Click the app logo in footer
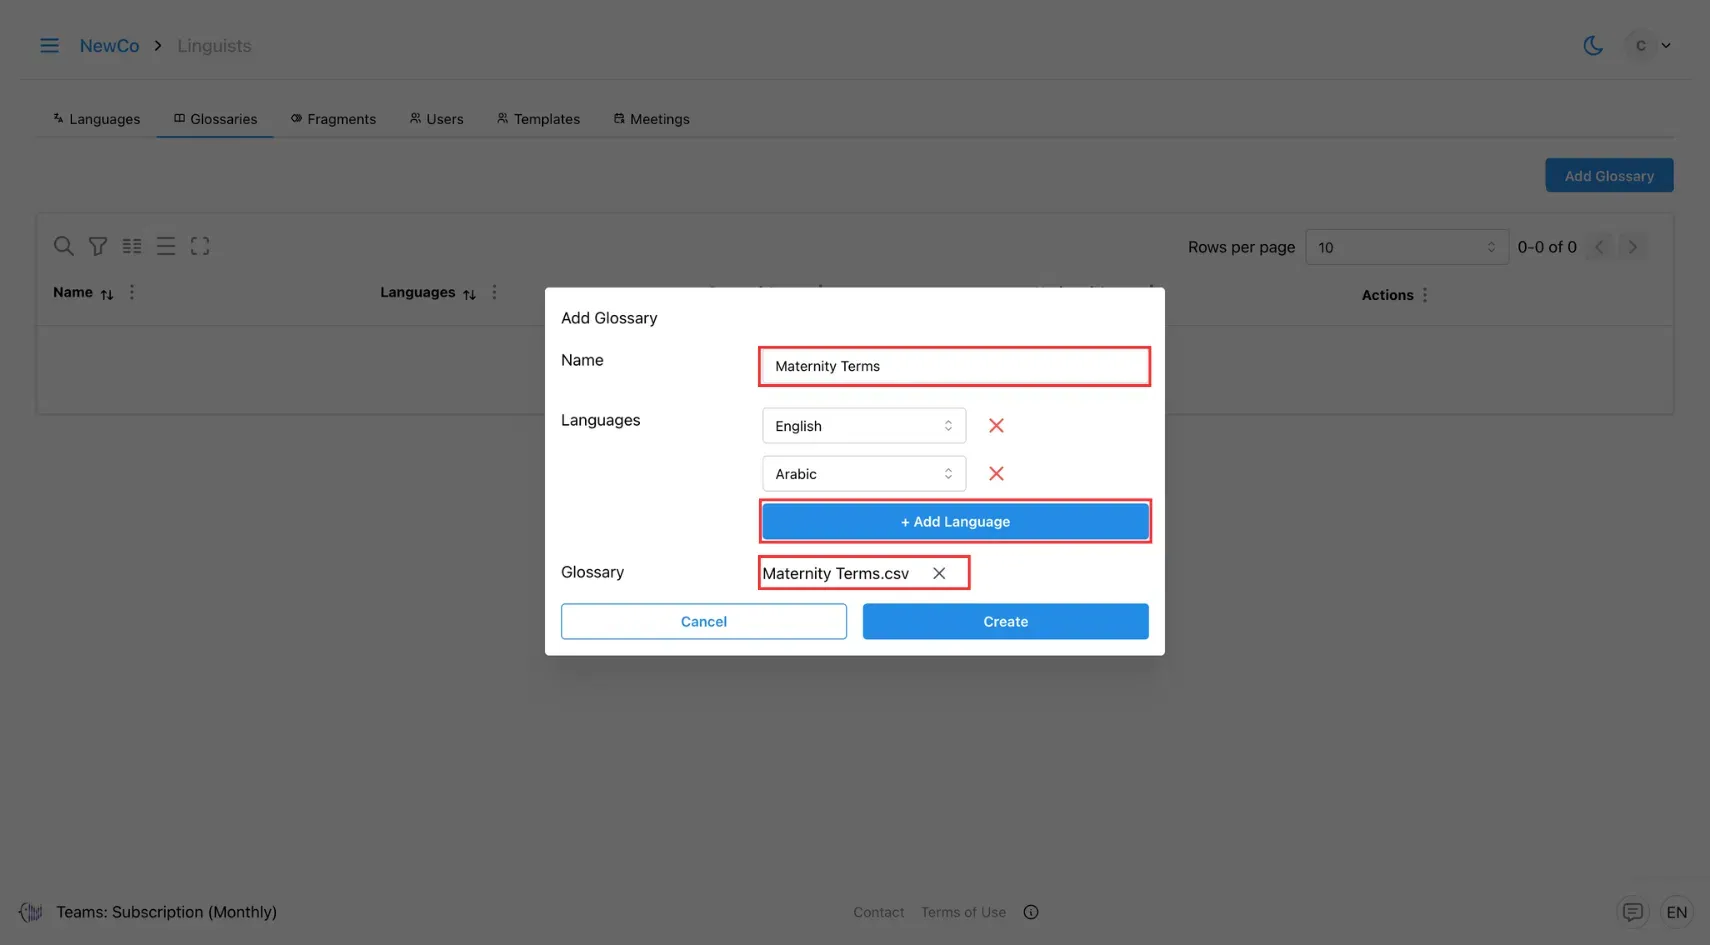 pos(31,912)
